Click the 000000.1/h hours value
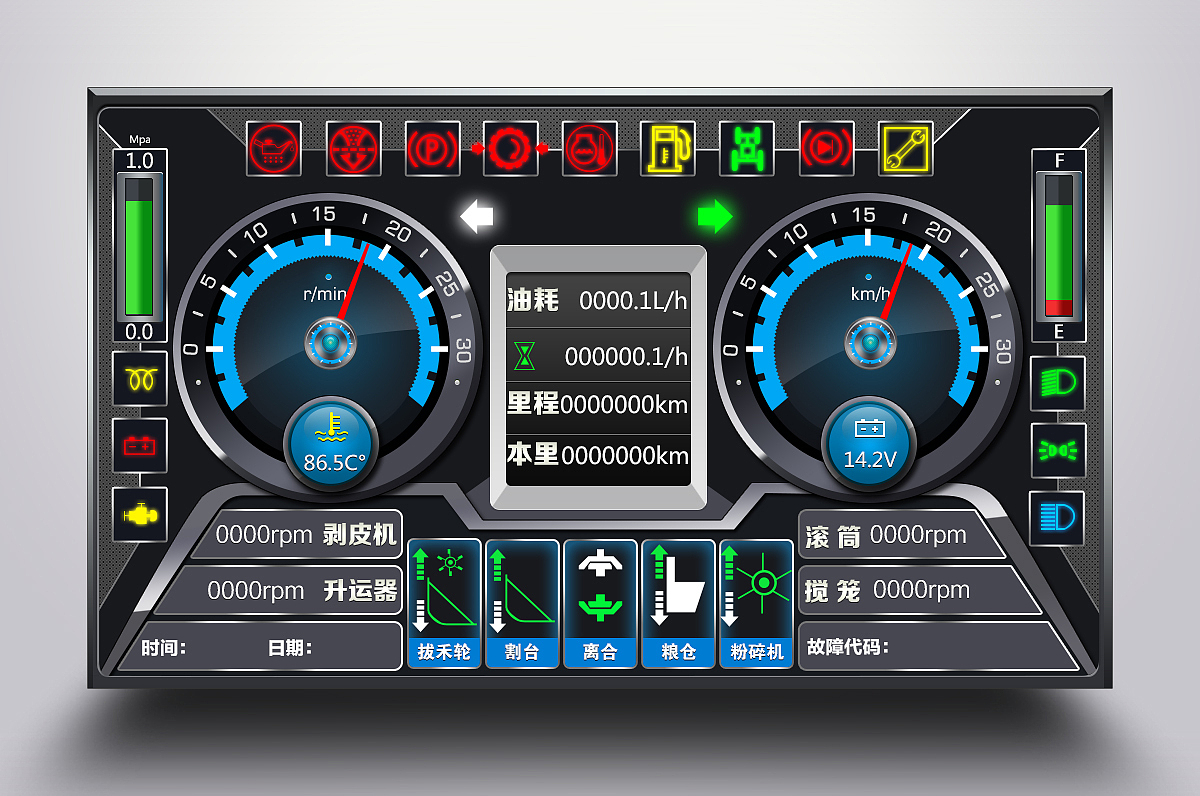The width and height of the screenshot is (1200, 796). coord(626,356)
